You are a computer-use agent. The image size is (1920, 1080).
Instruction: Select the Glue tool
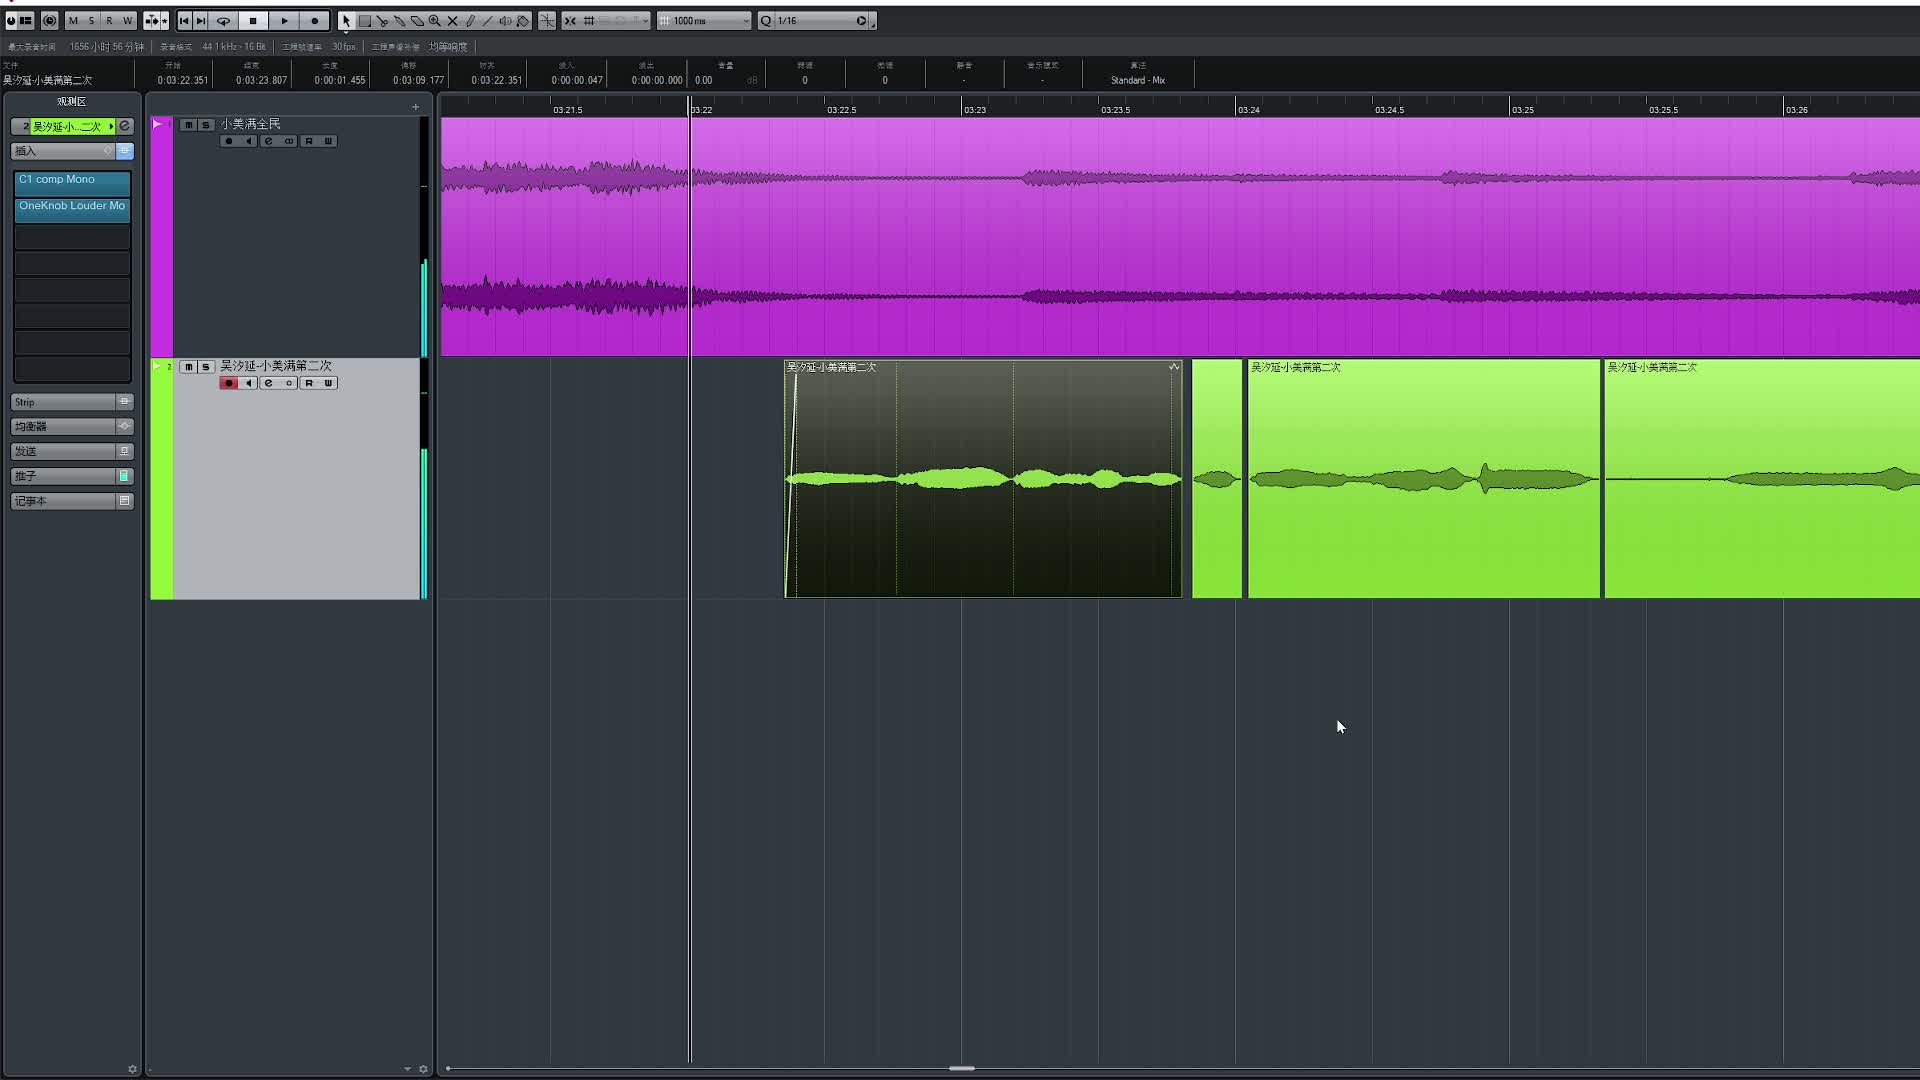399,21
